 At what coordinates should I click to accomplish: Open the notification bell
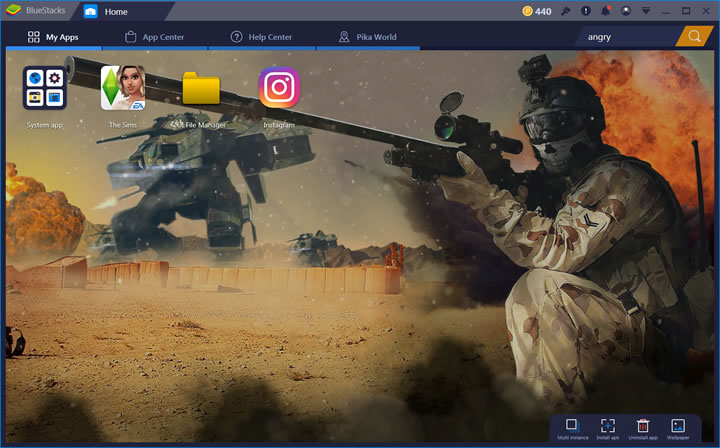pyautogui.click(x=606, y=11)
